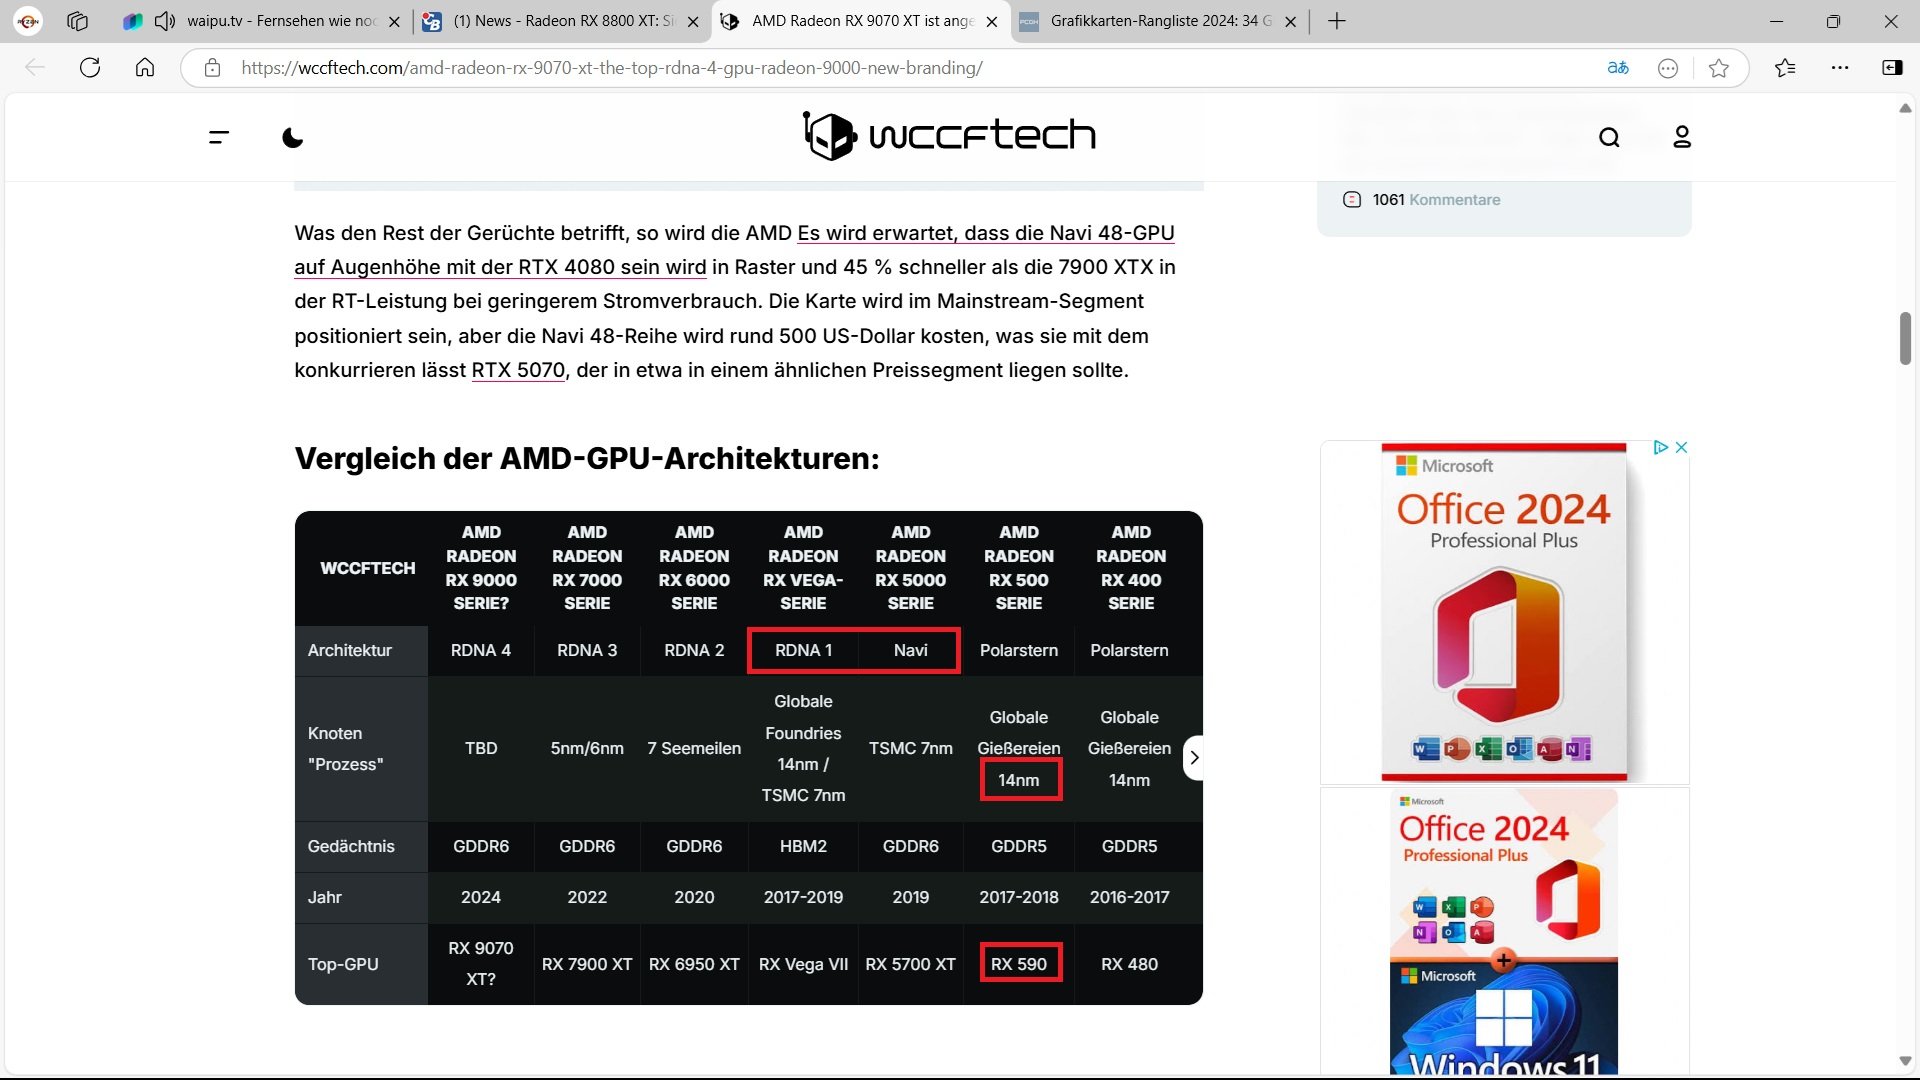Open the RTX 5070 link
The image size is (1922, 1080).
click(x=518, y=370)
